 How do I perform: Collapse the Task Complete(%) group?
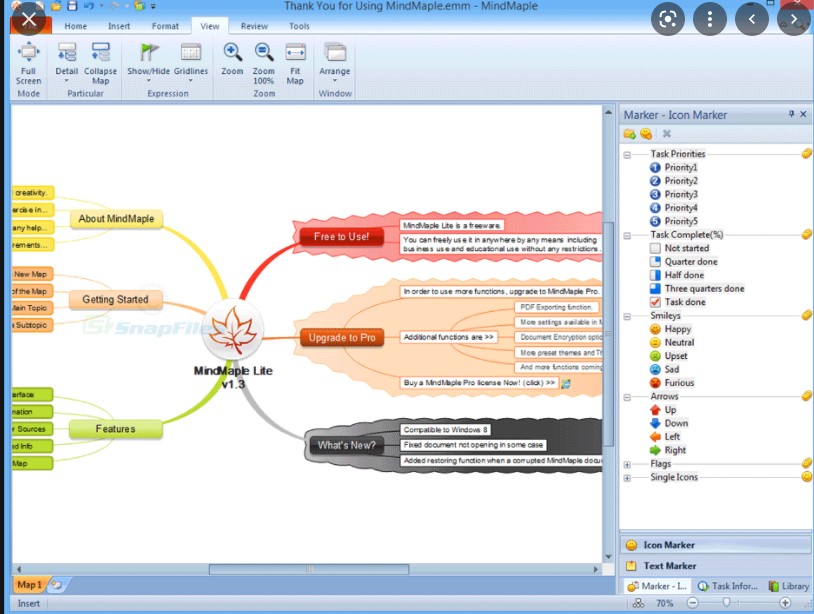(x=627, y=236)
